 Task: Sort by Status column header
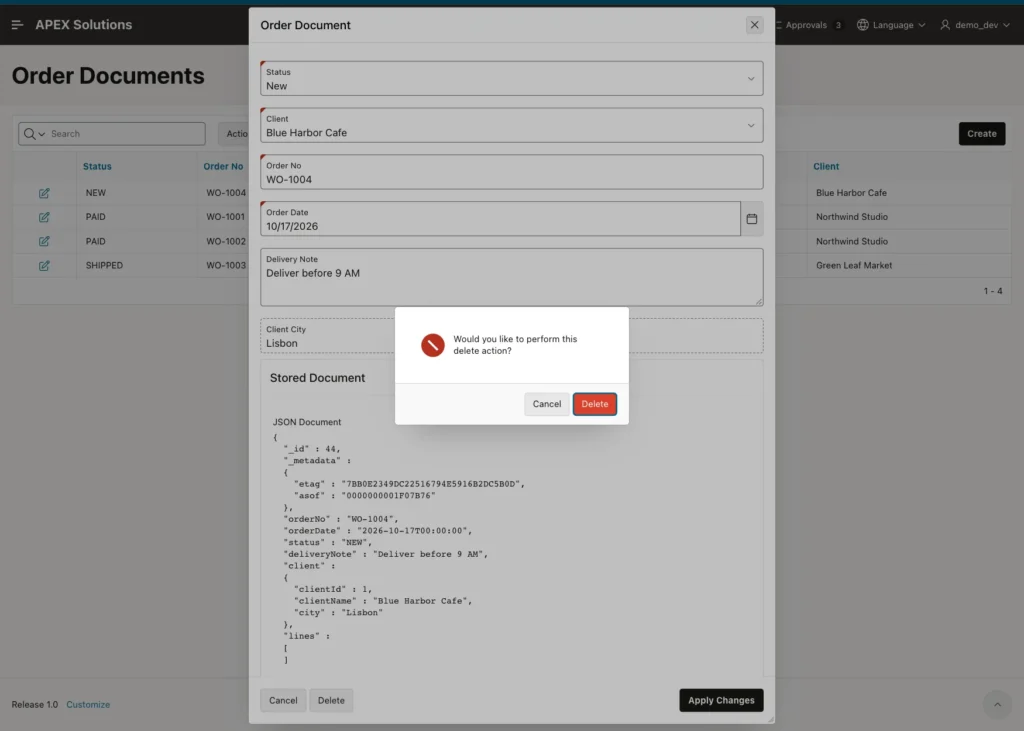97,166
